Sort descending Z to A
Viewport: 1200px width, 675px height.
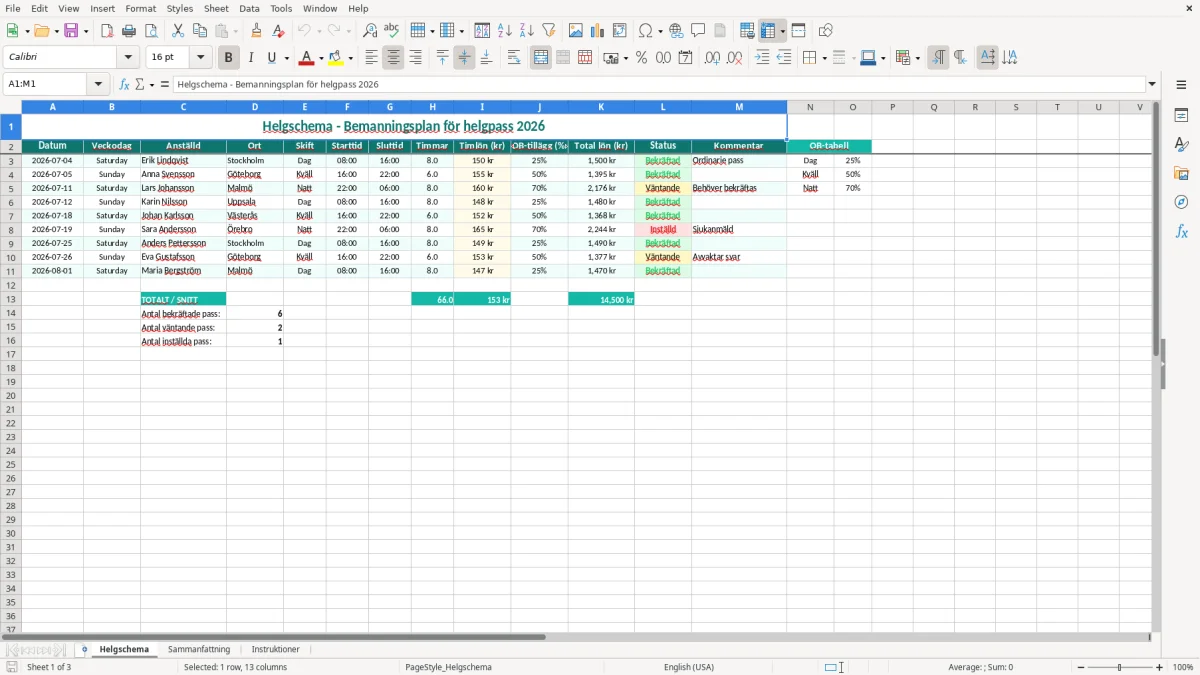tap(527, 31)
